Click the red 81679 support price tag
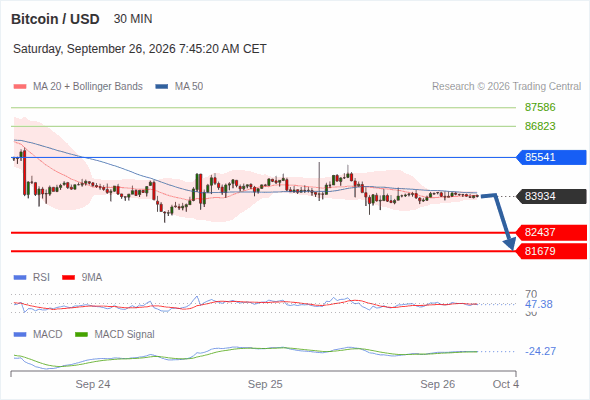This screenshot has height=400, width=590. (551, 251)
